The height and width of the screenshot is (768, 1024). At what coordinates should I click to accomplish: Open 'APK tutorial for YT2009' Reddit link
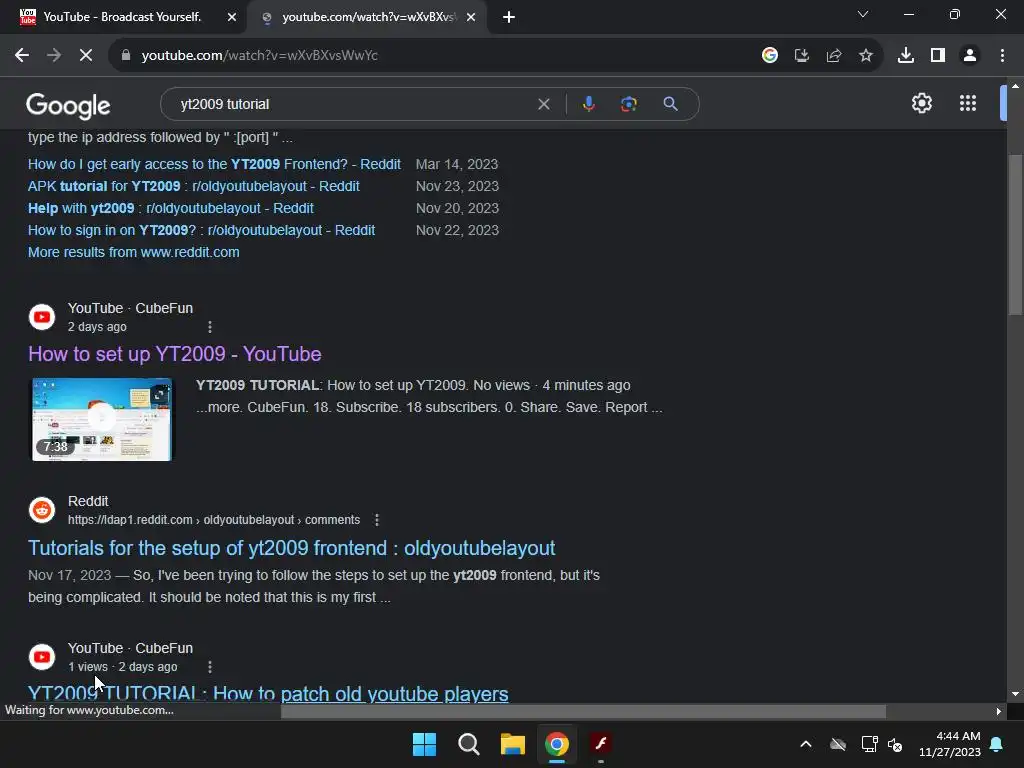(193, 186)
